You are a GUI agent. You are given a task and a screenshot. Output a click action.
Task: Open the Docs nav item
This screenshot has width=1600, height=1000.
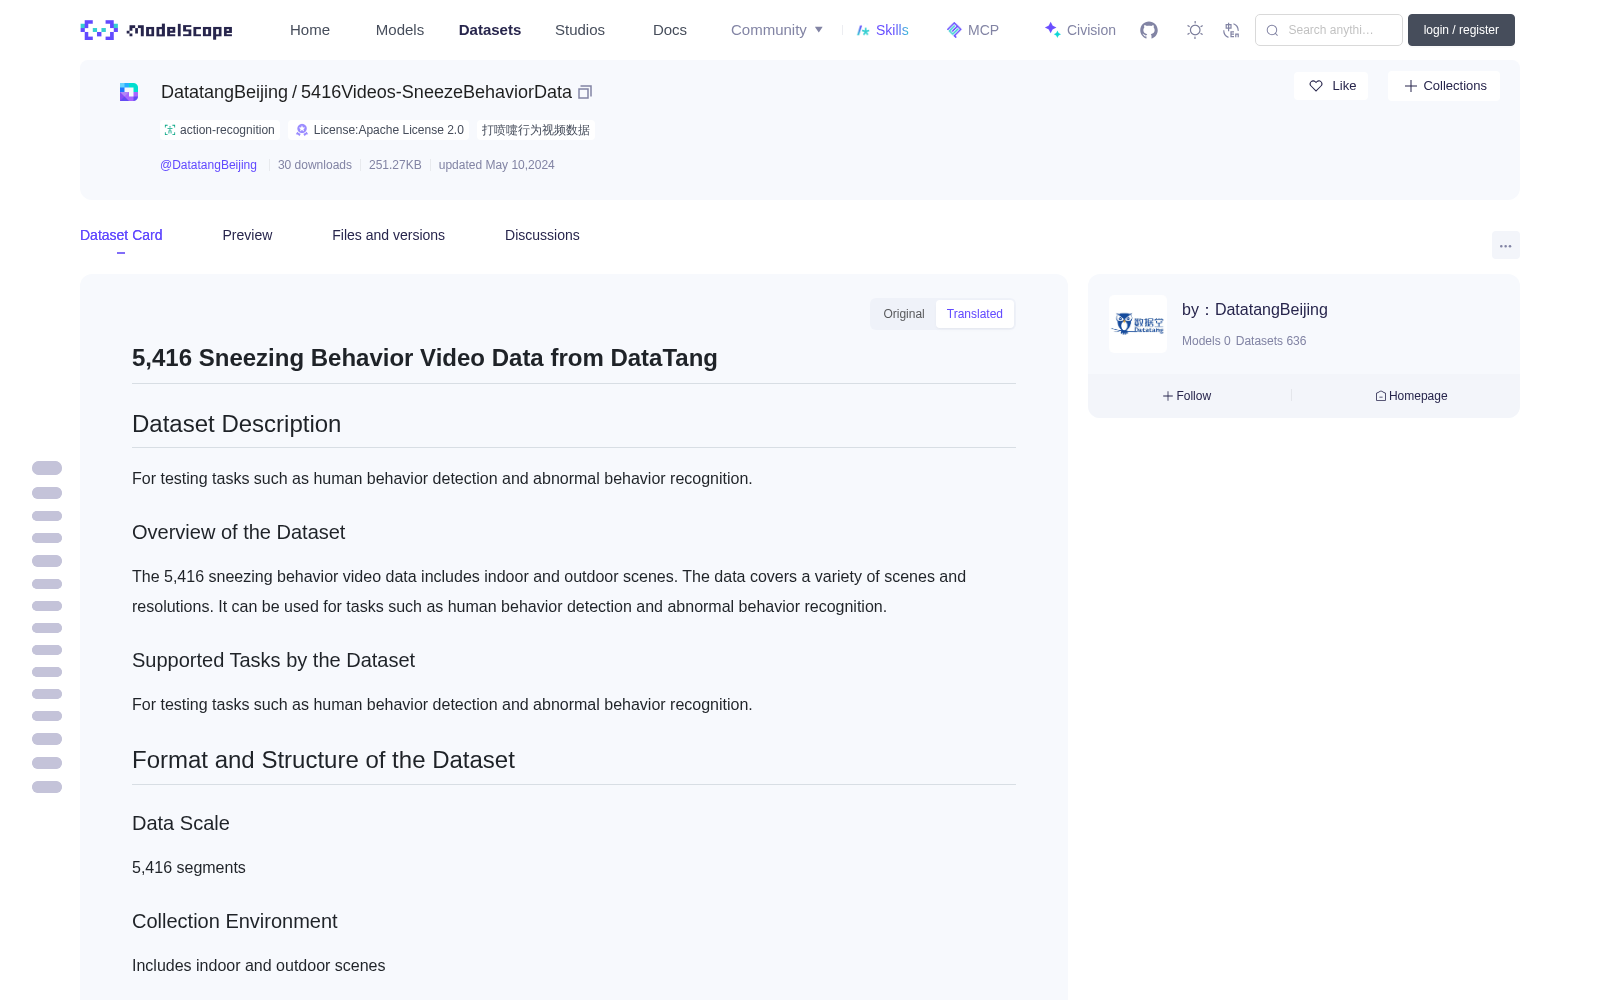pyautogui.click(x=670, y=30)
